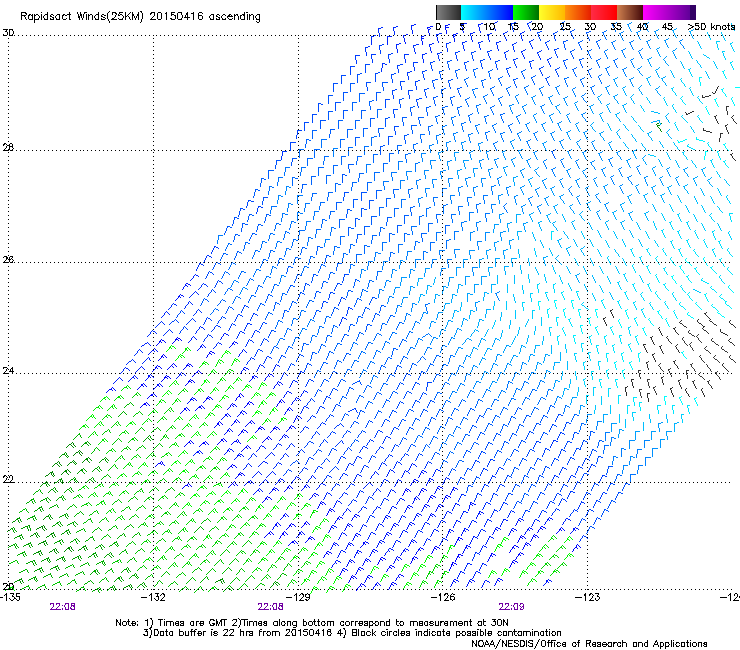This screenshot has width=740, height=650.
Task: Click the title text 'Rapidsact Winds(25KM) 20150416 ascending'
Action: pyautogui.click(x=140, y=17)
